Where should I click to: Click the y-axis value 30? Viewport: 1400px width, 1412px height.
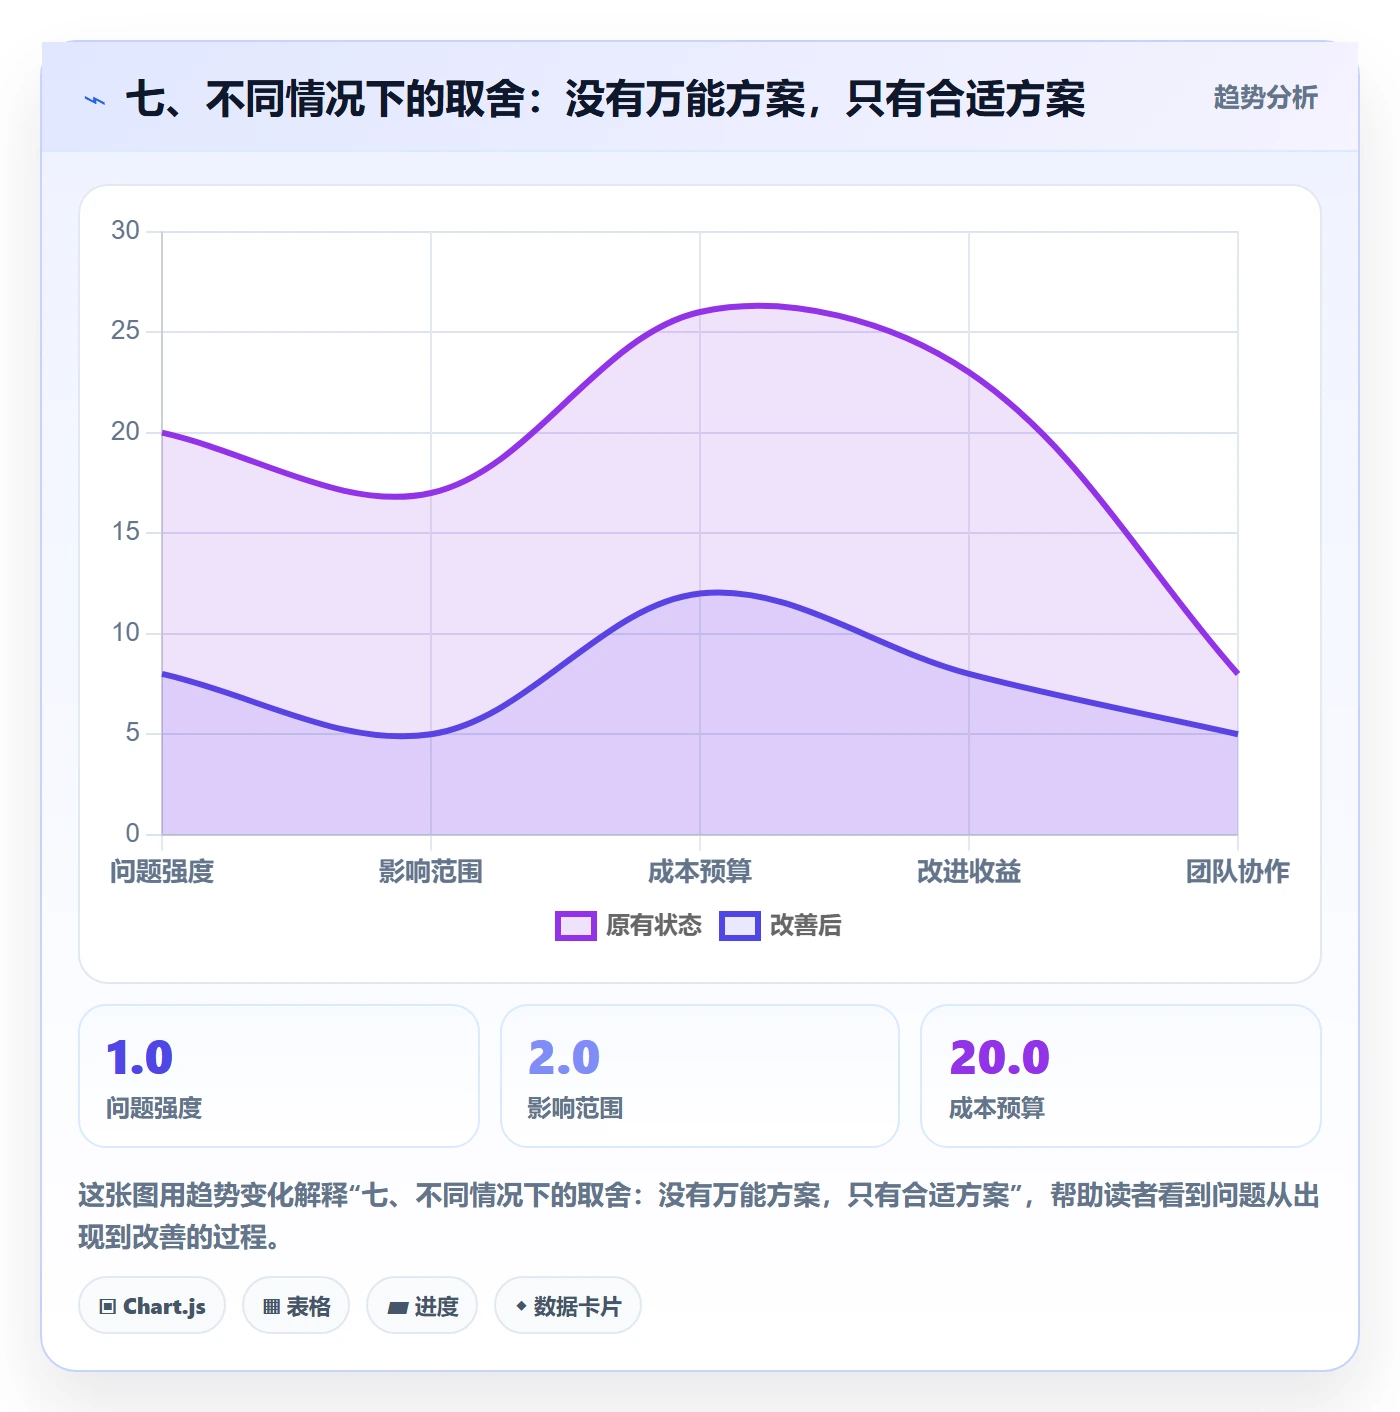click(x=125, y=231)
